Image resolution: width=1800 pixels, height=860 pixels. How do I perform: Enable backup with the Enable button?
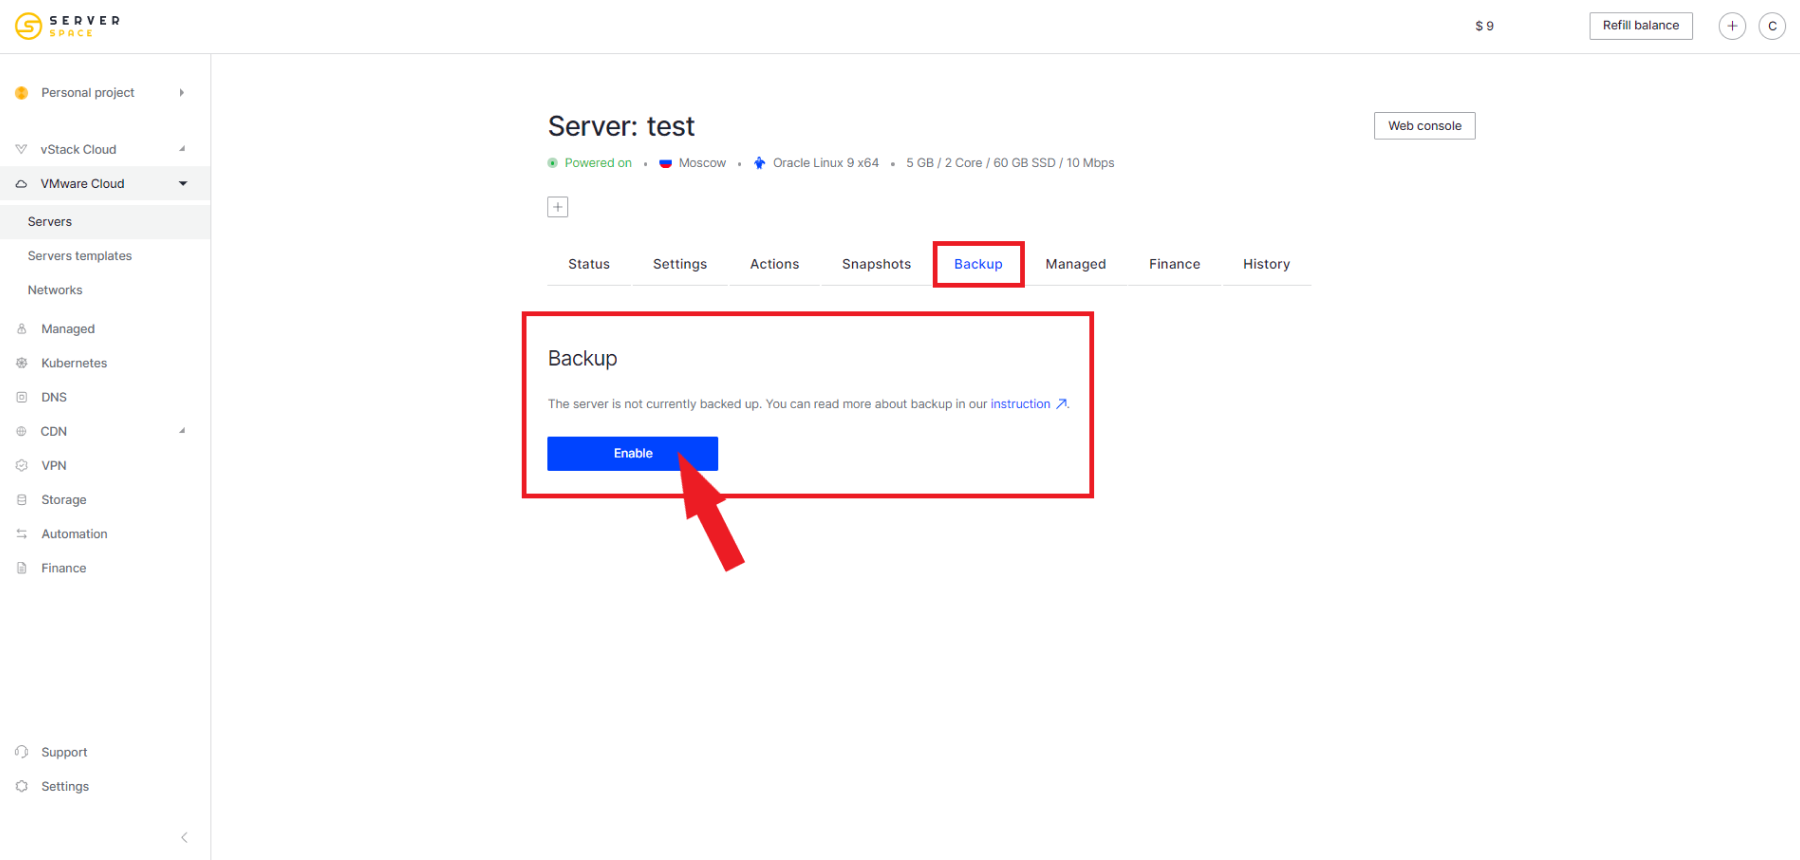tap(632, 454)
